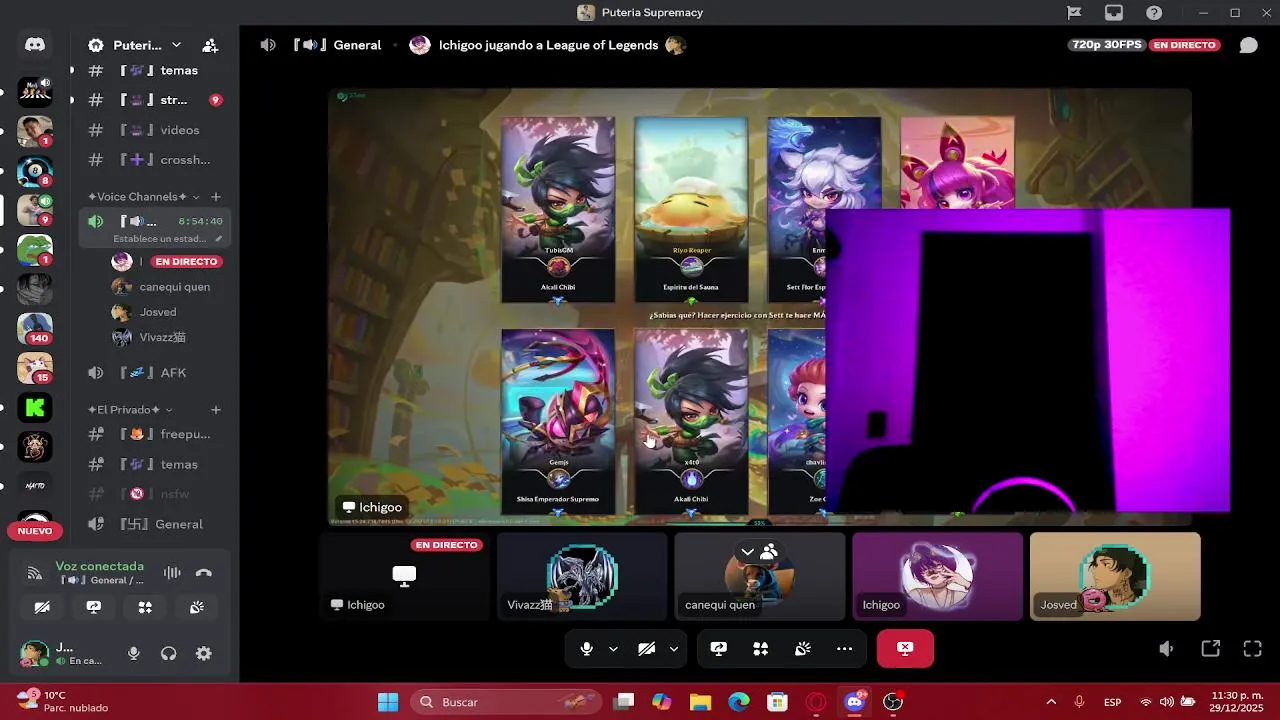1280x720 pixels.
Task: Collapse participant tiles chevron
Action: pyautogui.click(x=747, y=552)
